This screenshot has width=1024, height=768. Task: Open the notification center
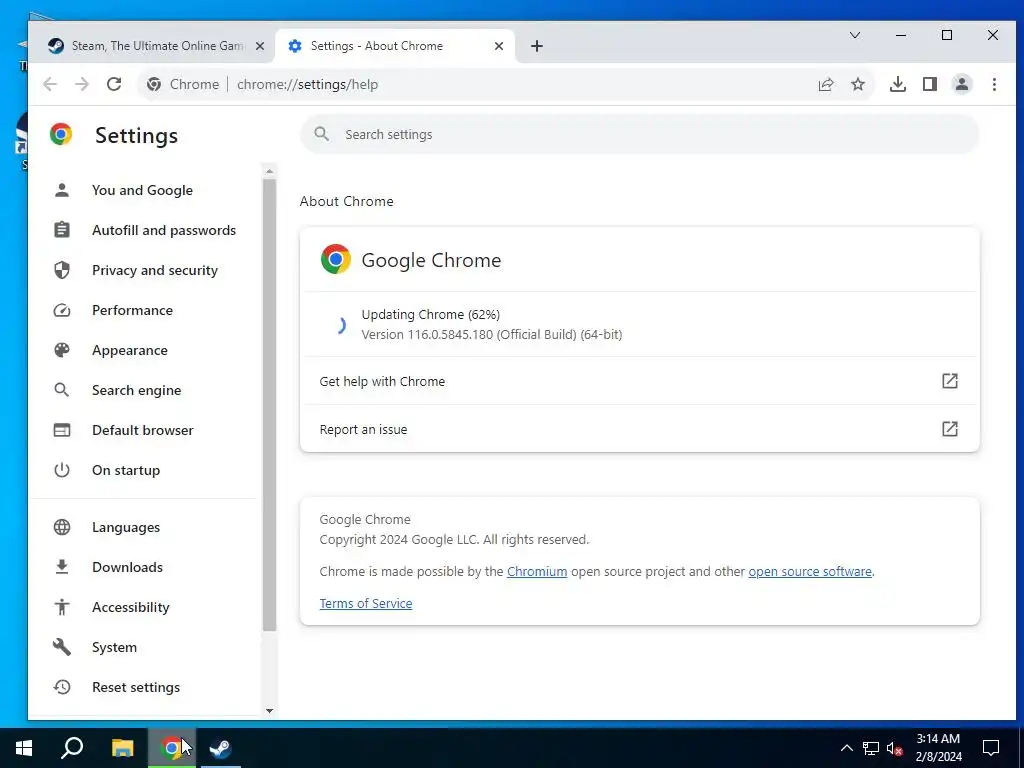click(991, 748)
